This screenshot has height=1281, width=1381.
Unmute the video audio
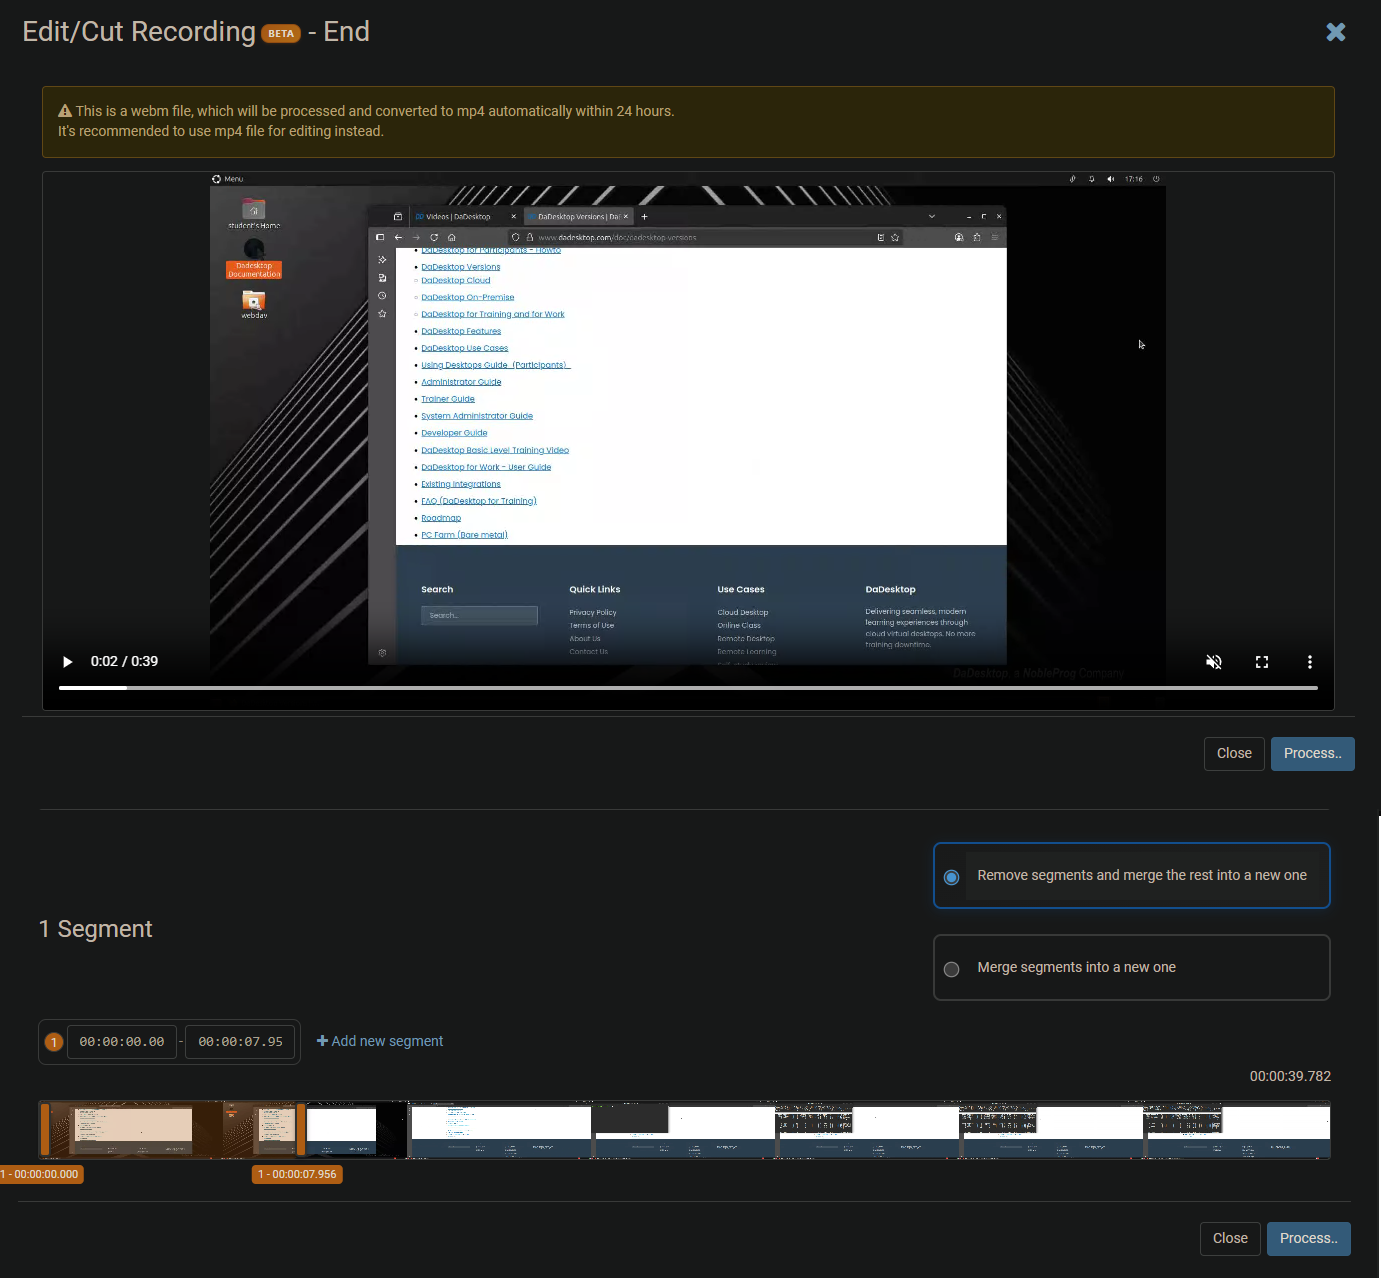click(1214, 662)
